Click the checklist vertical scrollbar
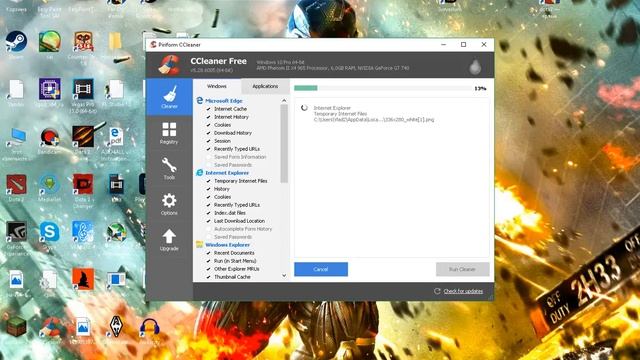 click(x=284, y=144)
